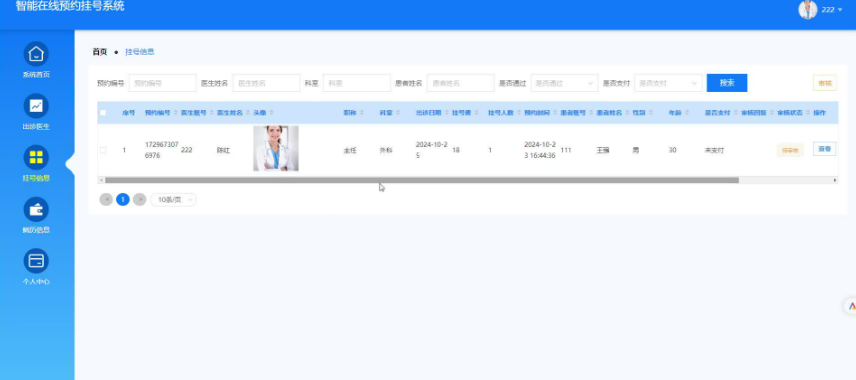Image resolution: width=856 pixels, height=380 pixels.
Task: Sort table by 性别 column arrows
Action: 651,113
